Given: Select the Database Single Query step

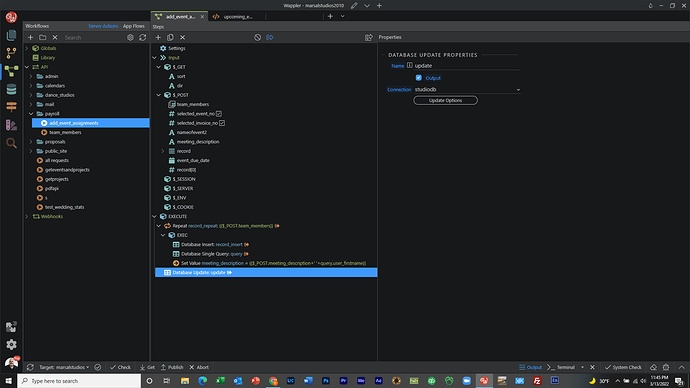Looking at the screenshot, I should [x=211, y=254].
